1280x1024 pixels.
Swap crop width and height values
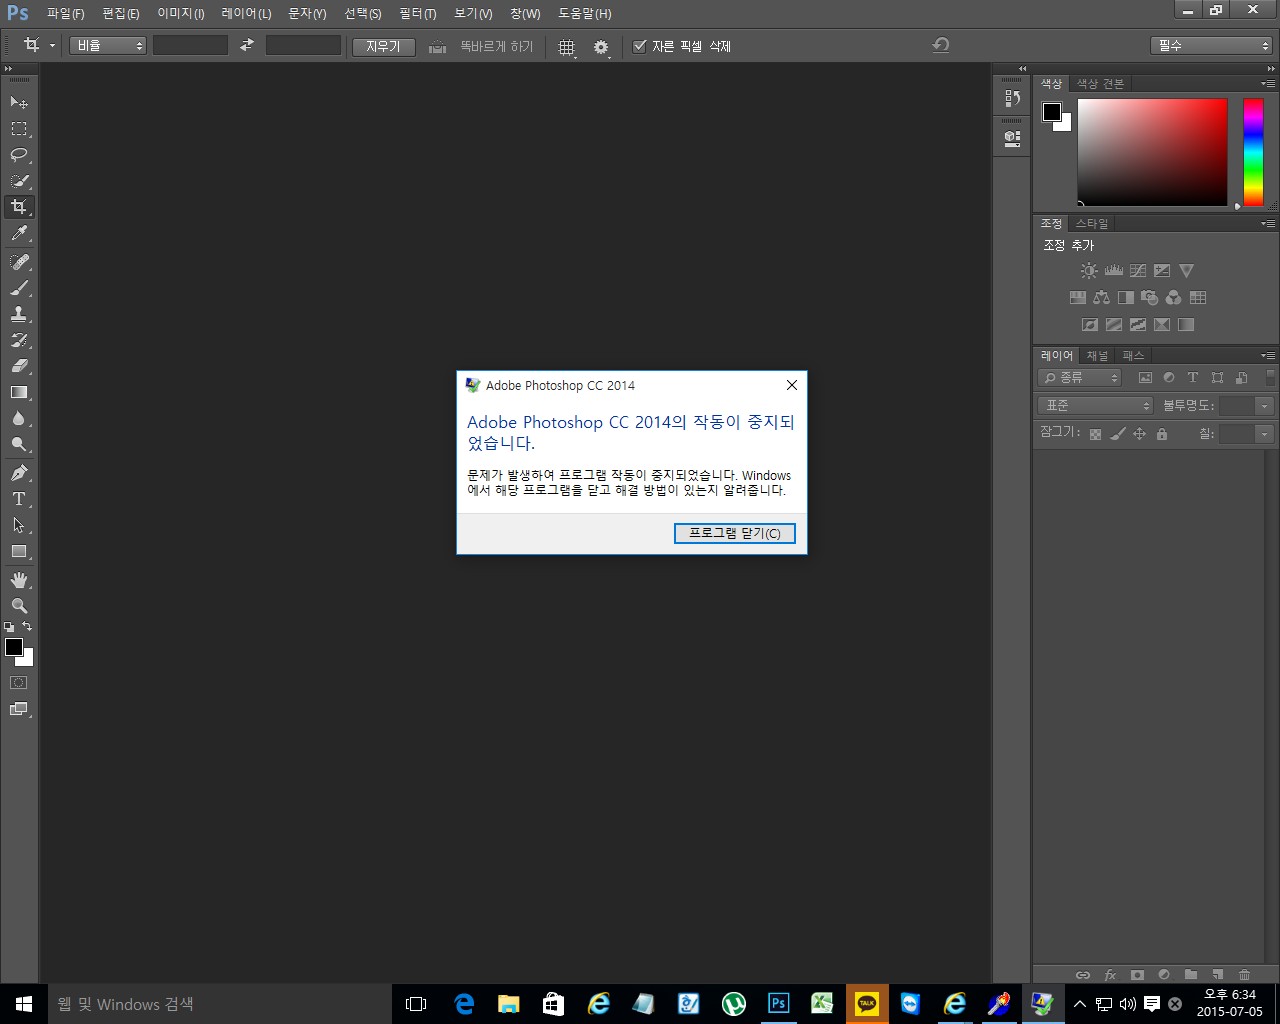[247, 45]
